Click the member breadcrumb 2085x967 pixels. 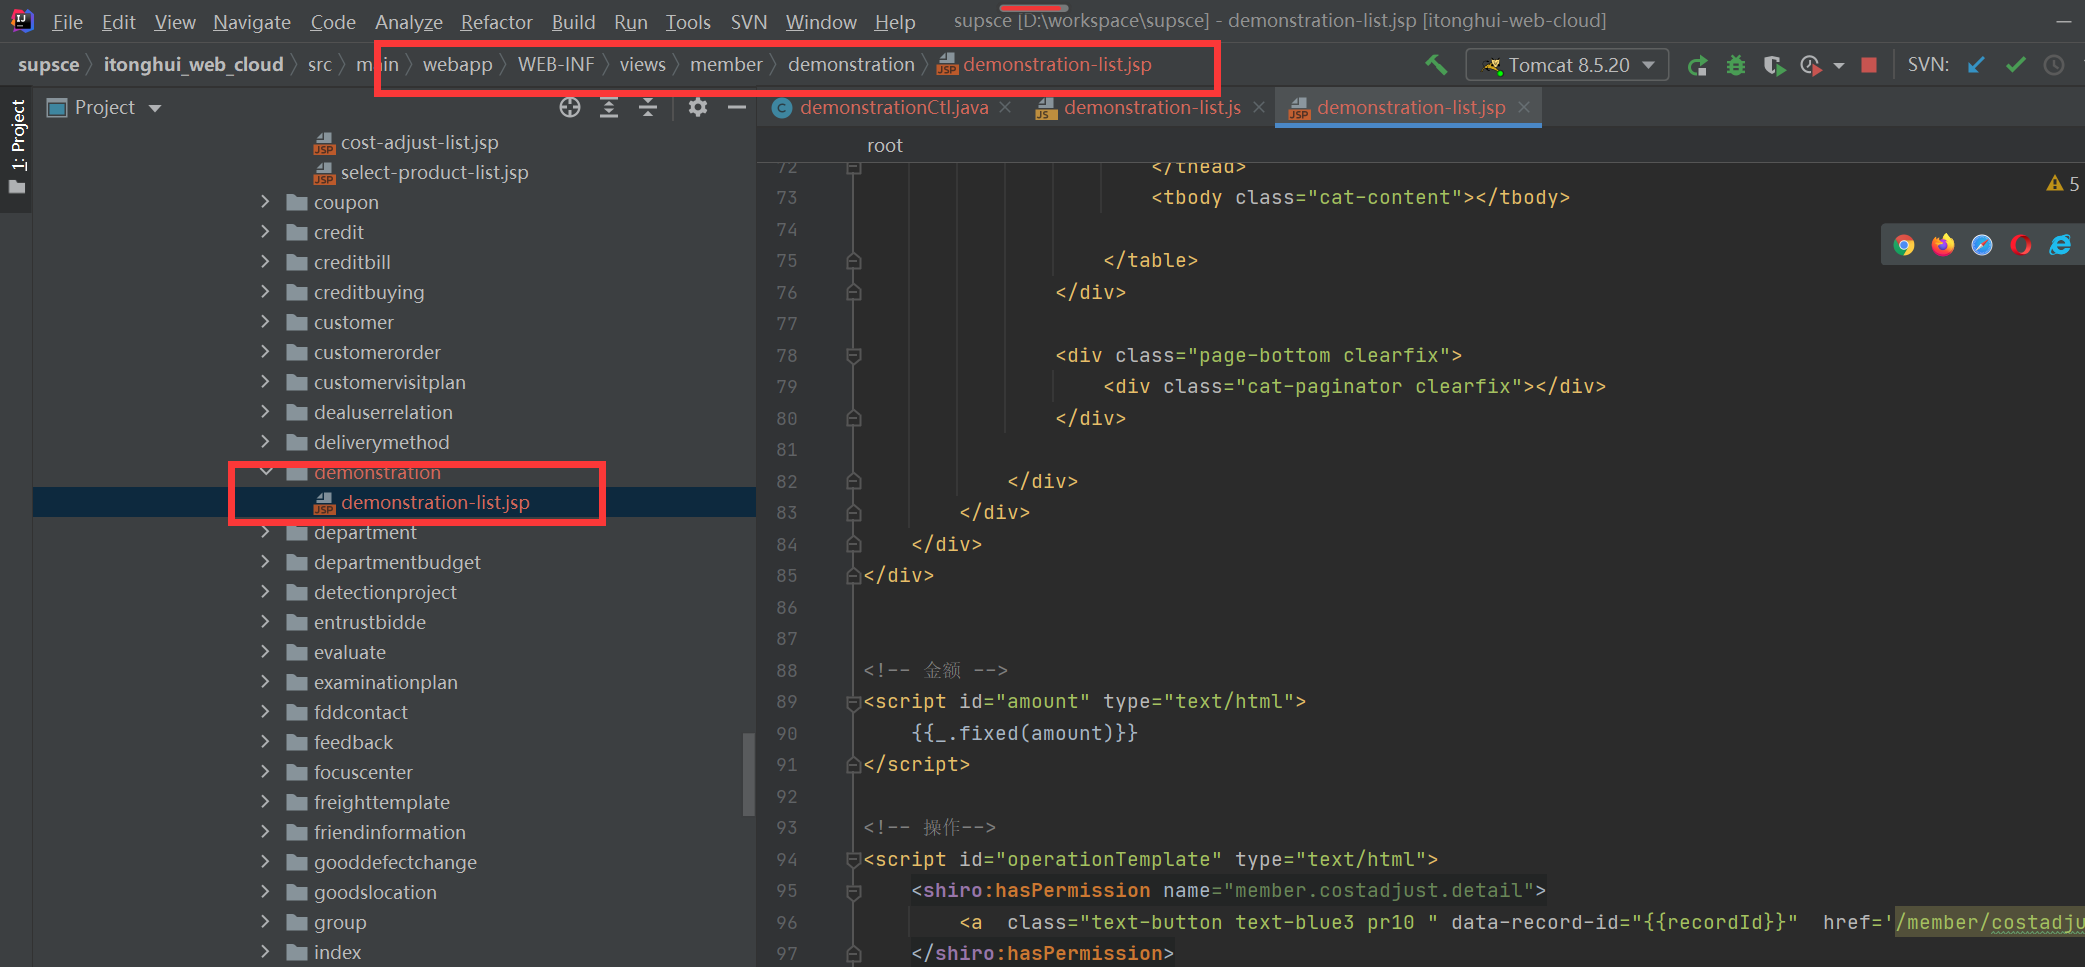726,65
